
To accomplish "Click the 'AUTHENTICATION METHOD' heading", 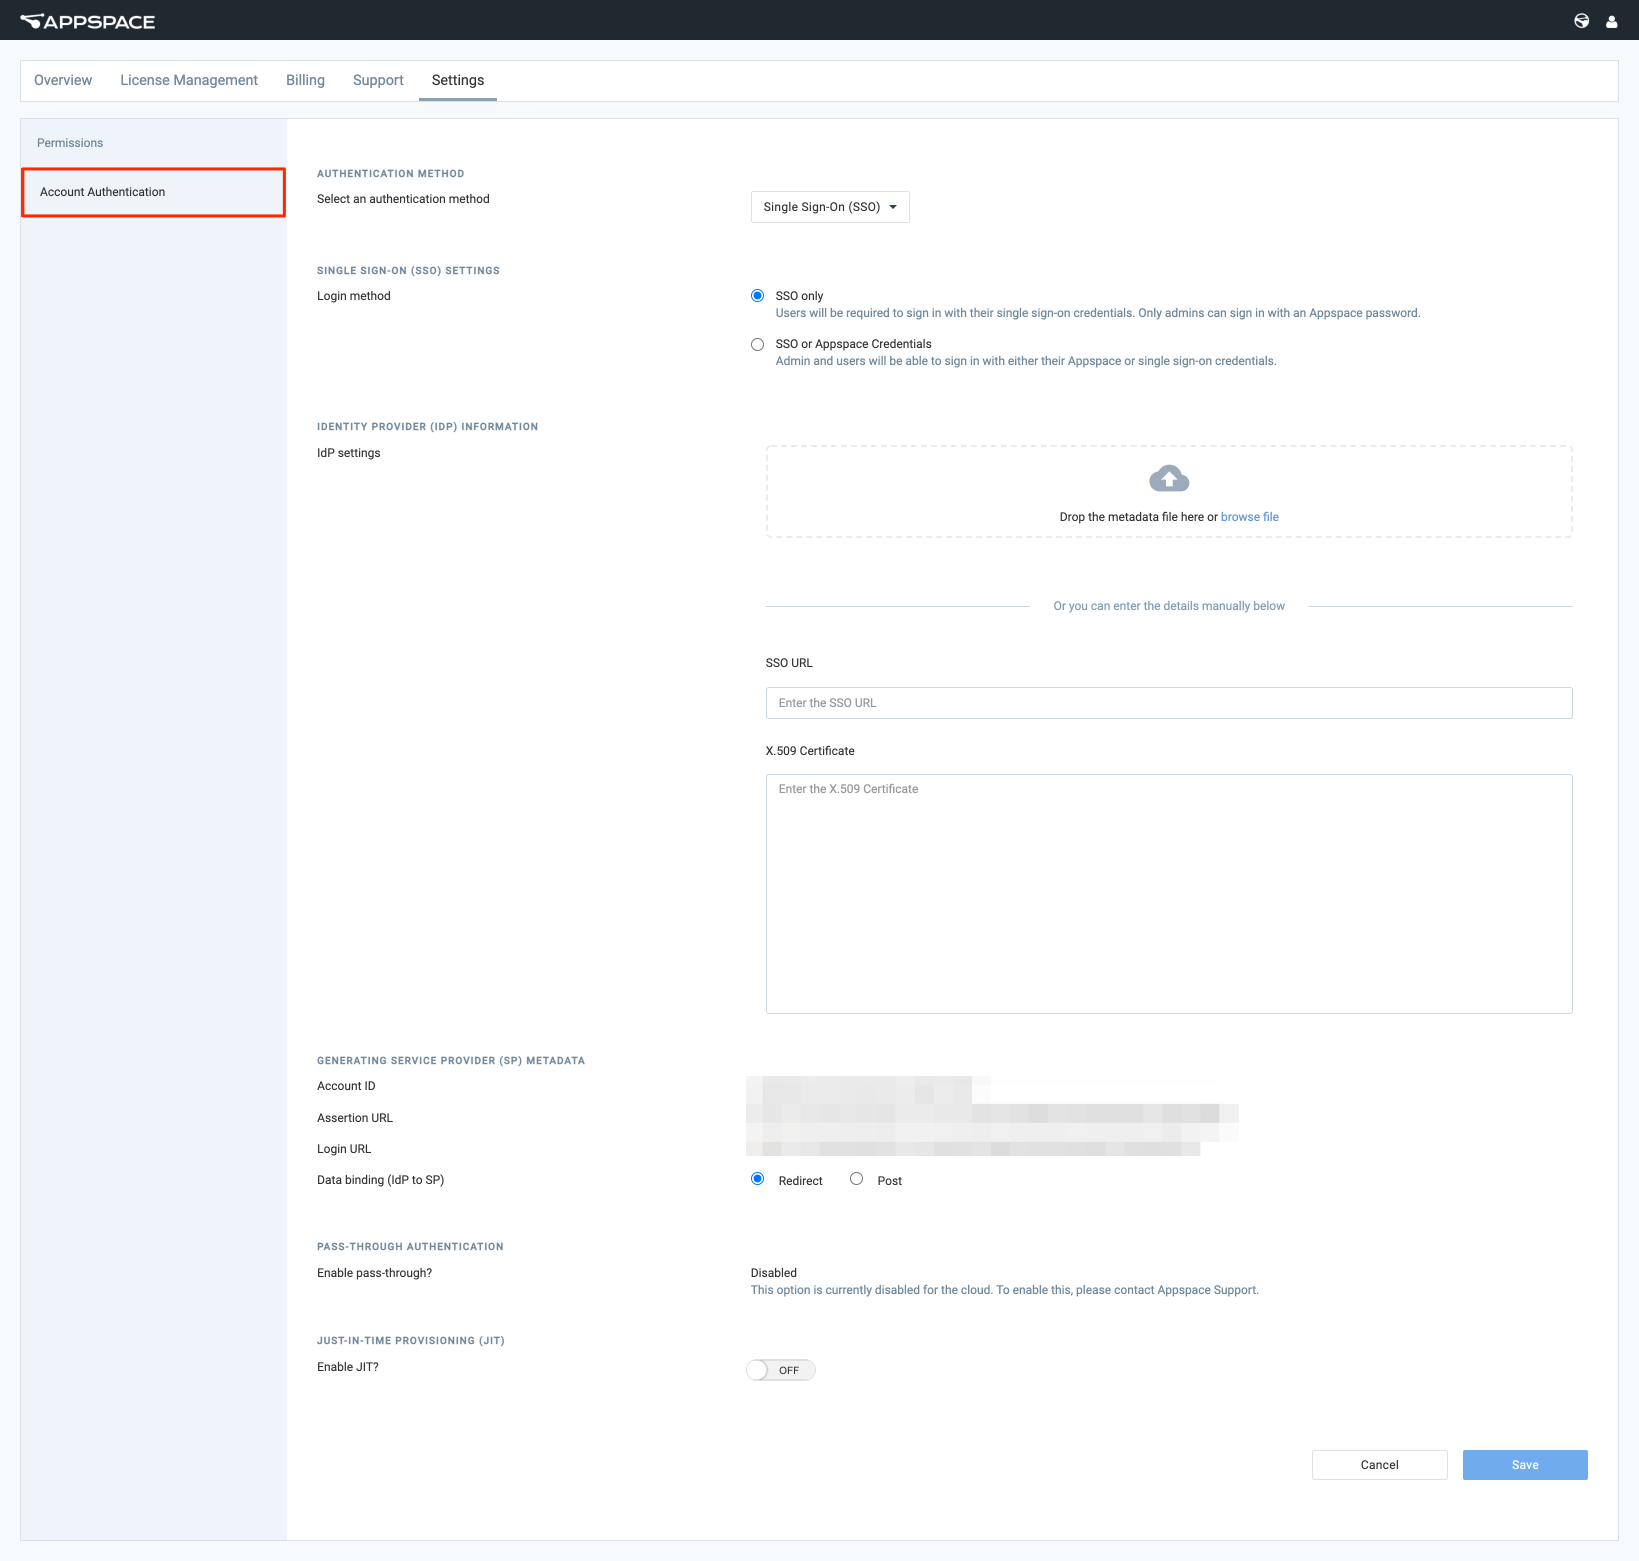I will (391, 174).
